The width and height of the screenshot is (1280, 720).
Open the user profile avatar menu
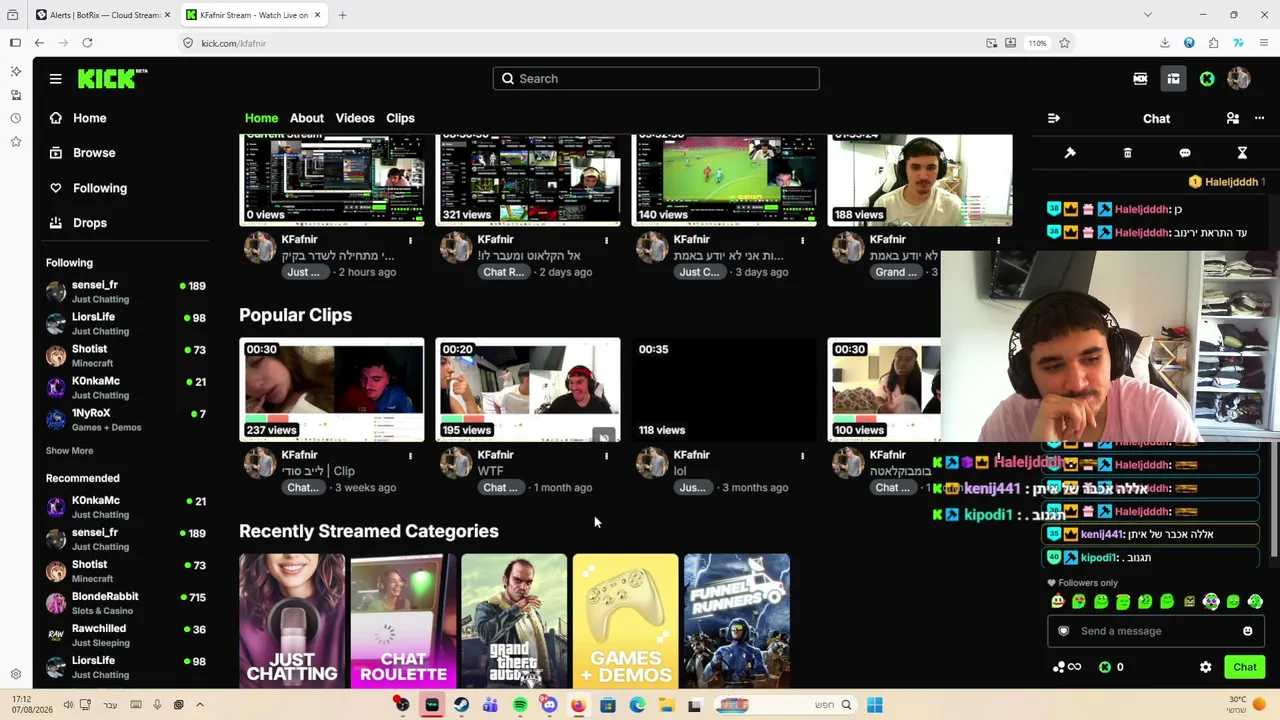pos(1239,79)
